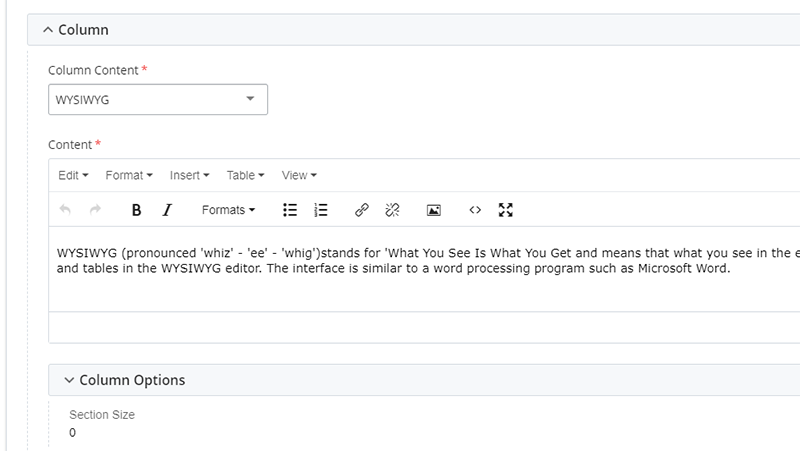
Task: Open the Table menu
Action: pyautogui.click(x=245, y=175)
